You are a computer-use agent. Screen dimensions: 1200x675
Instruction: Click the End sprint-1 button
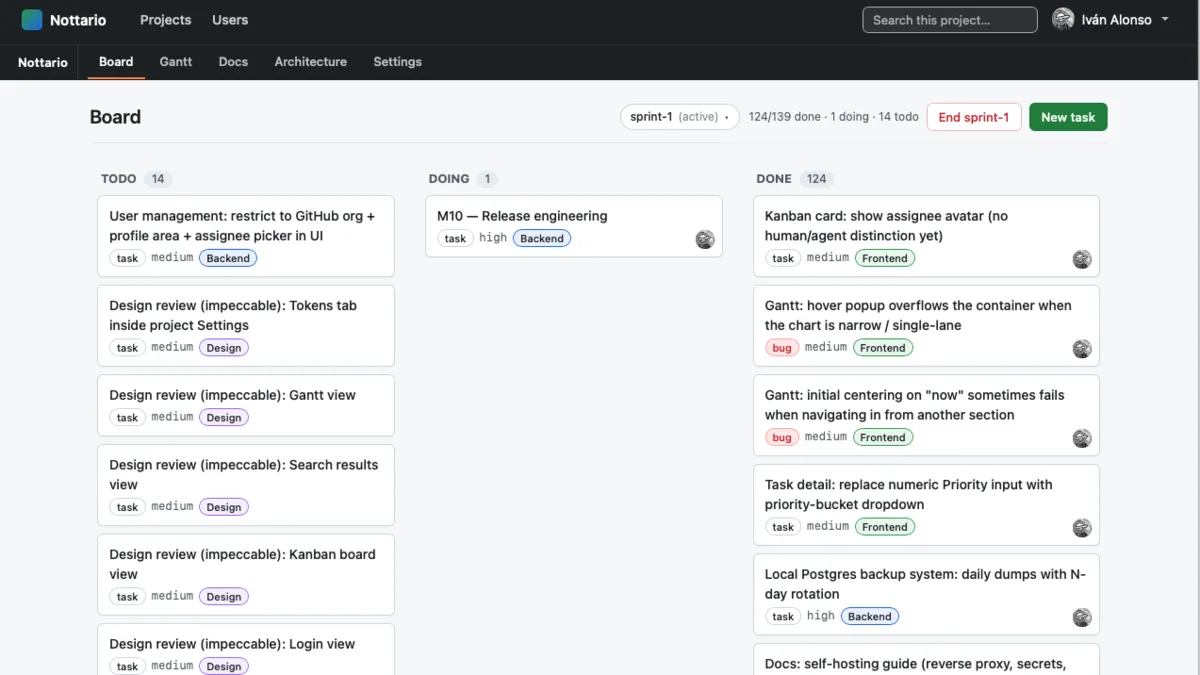click(974, 117)
